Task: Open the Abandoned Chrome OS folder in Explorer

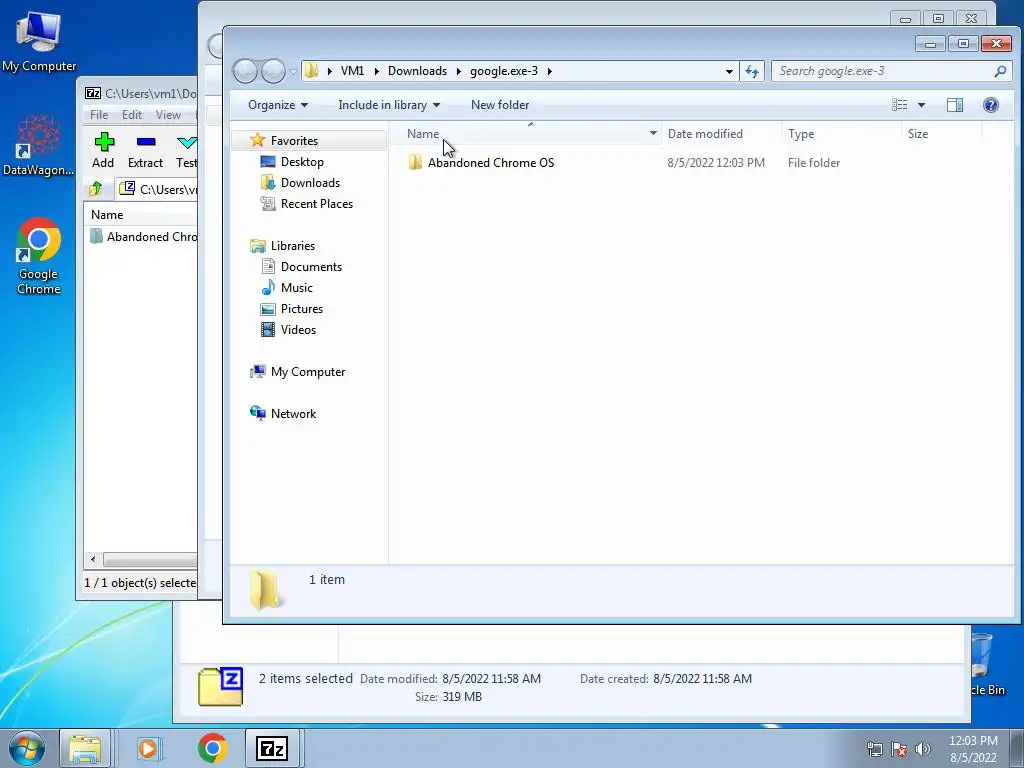Action: pyautogui.click(x=490, y=163)
